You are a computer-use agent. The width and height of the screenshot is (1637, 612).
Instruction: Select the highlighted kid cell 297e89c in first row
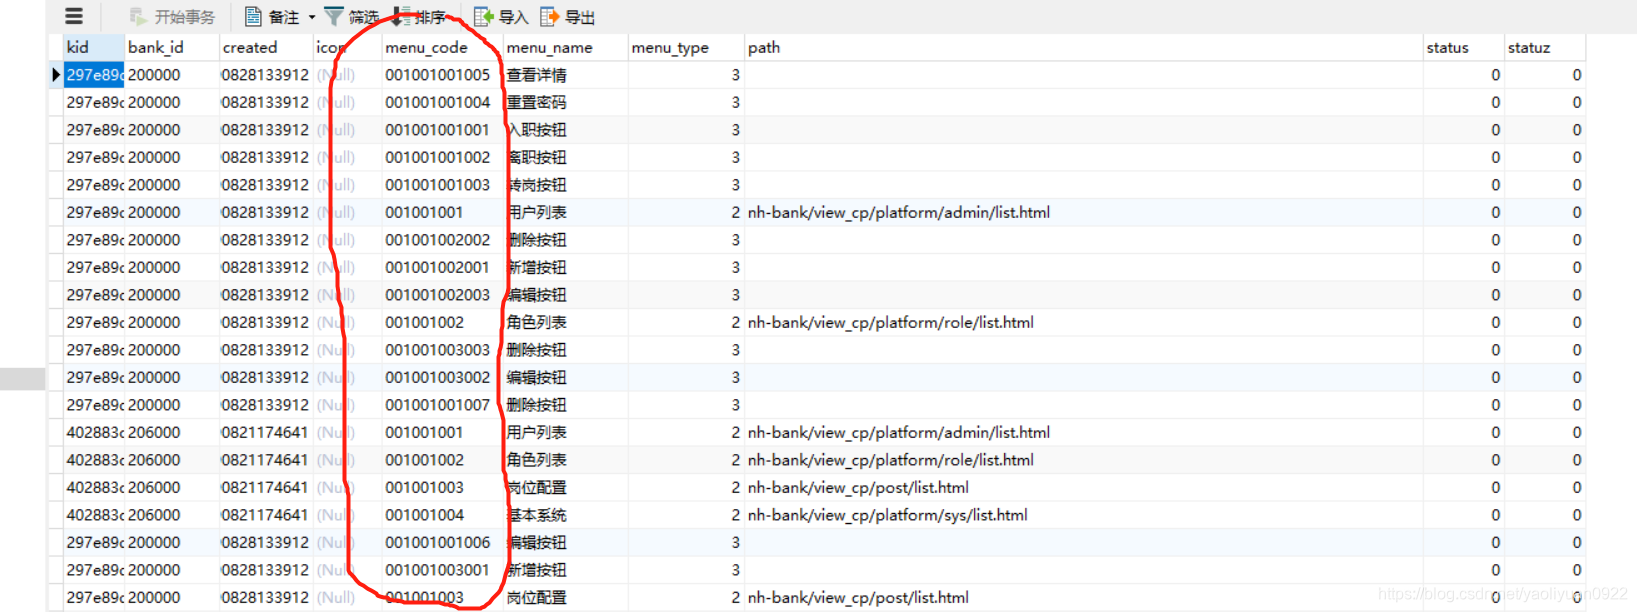[94, 75]
